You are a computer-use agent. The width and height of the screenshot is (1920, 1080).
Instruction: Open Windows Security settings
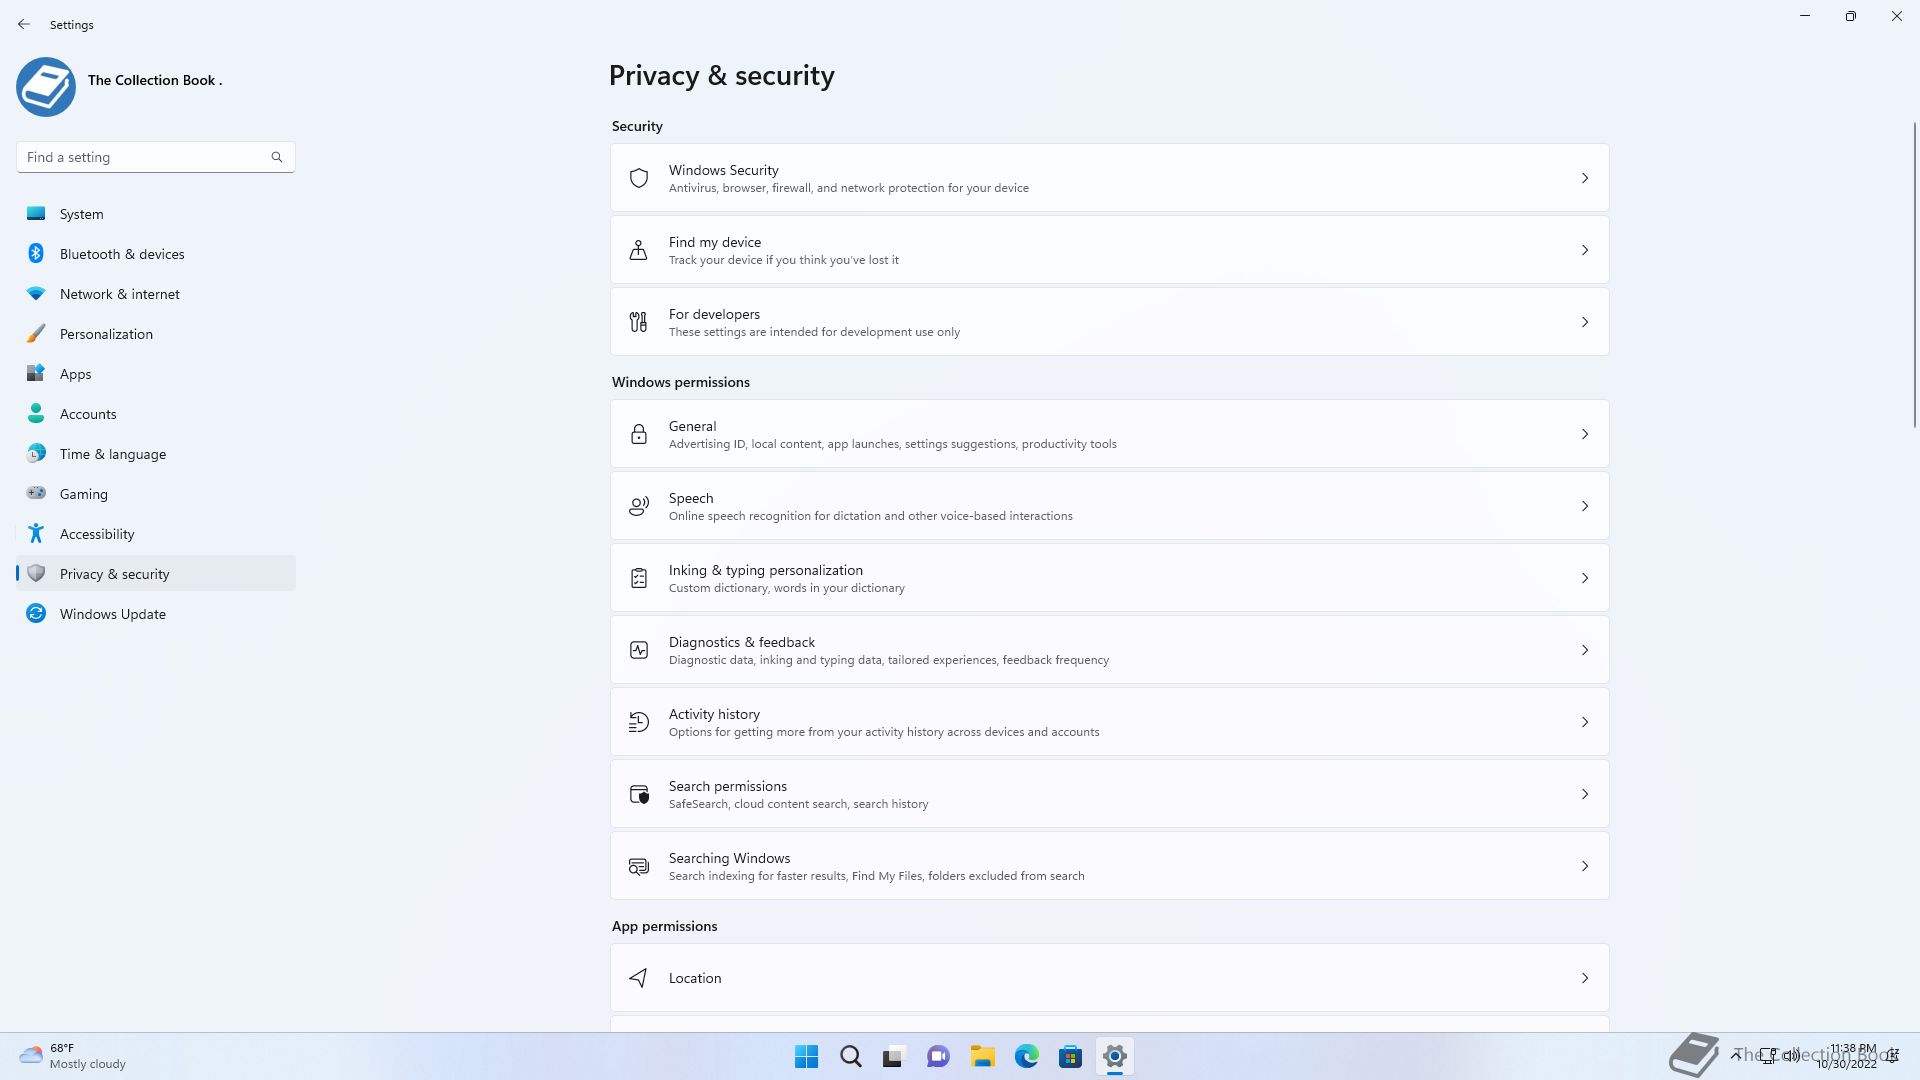[x=1110, y=178]
